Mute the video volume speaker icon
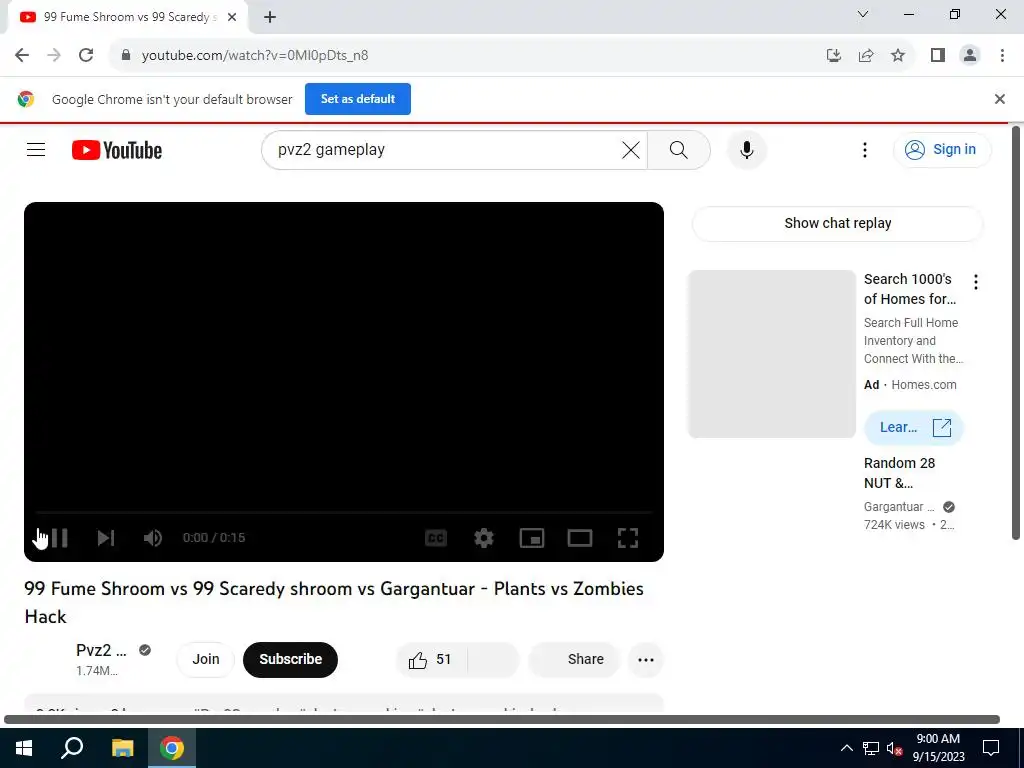 153,537
